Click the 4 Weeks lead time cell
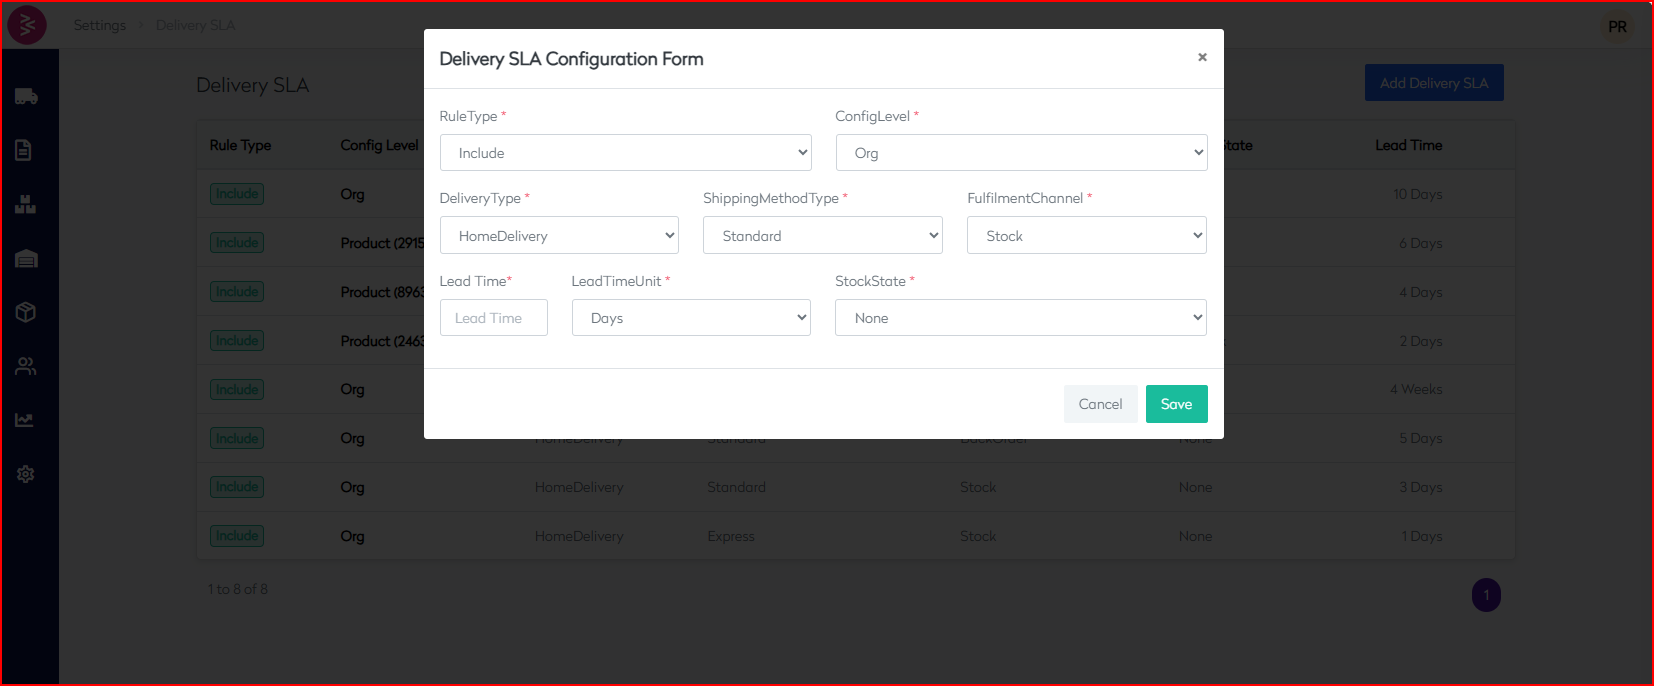This screenshot has width=1654, height=686. click(1416, 389)
